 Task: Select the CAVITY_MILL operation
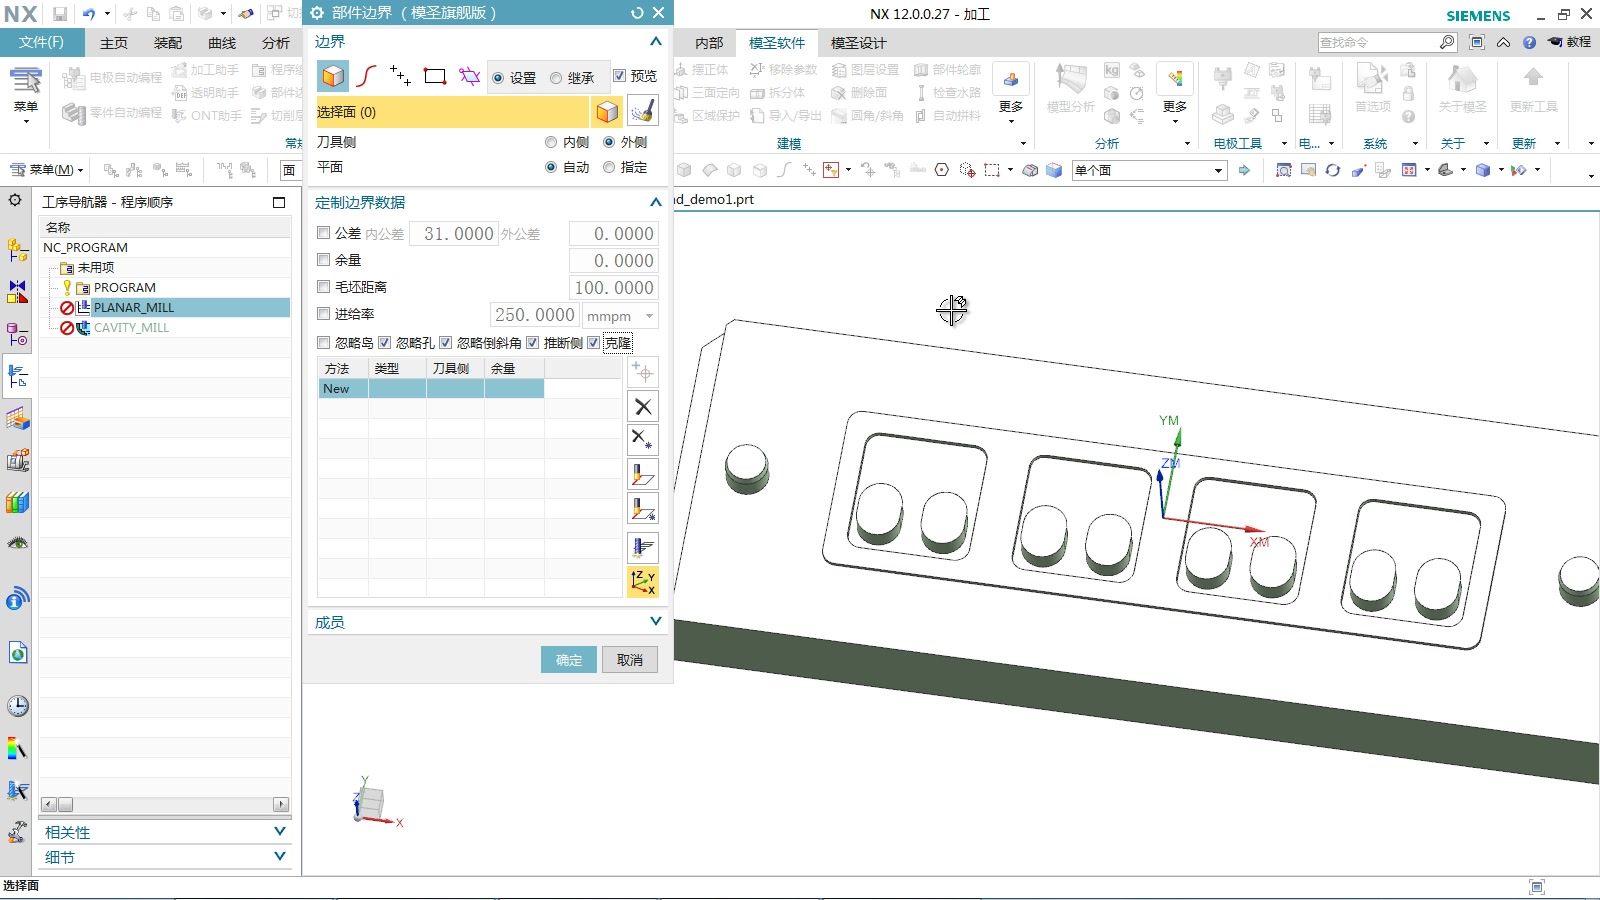(131, 328)
